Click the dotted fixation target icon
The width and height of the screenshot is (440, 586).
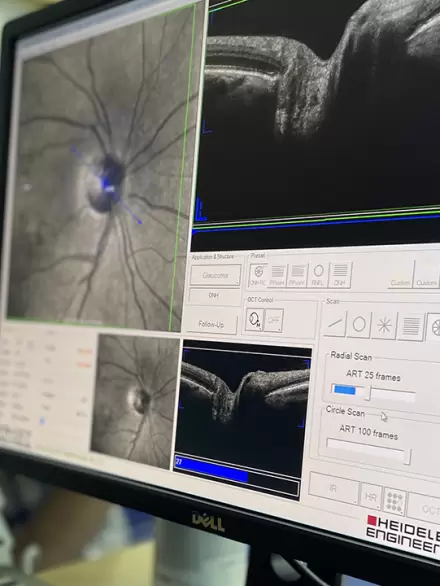click(x=394, y=501)
